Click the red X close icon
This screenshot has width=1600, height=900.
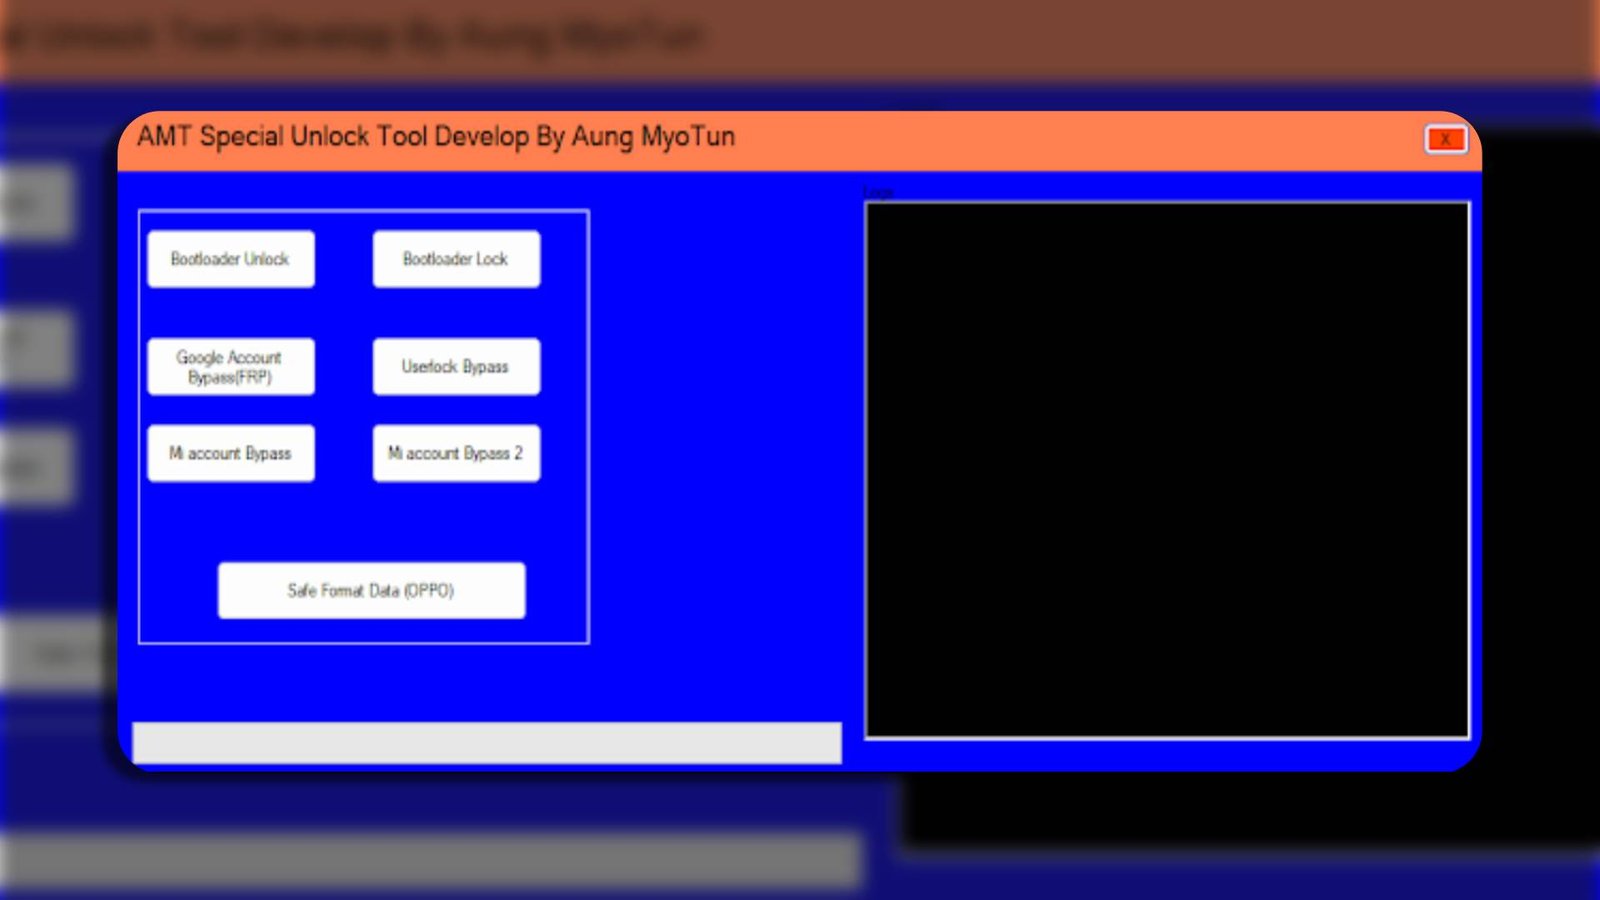(x=1444, y=139)
